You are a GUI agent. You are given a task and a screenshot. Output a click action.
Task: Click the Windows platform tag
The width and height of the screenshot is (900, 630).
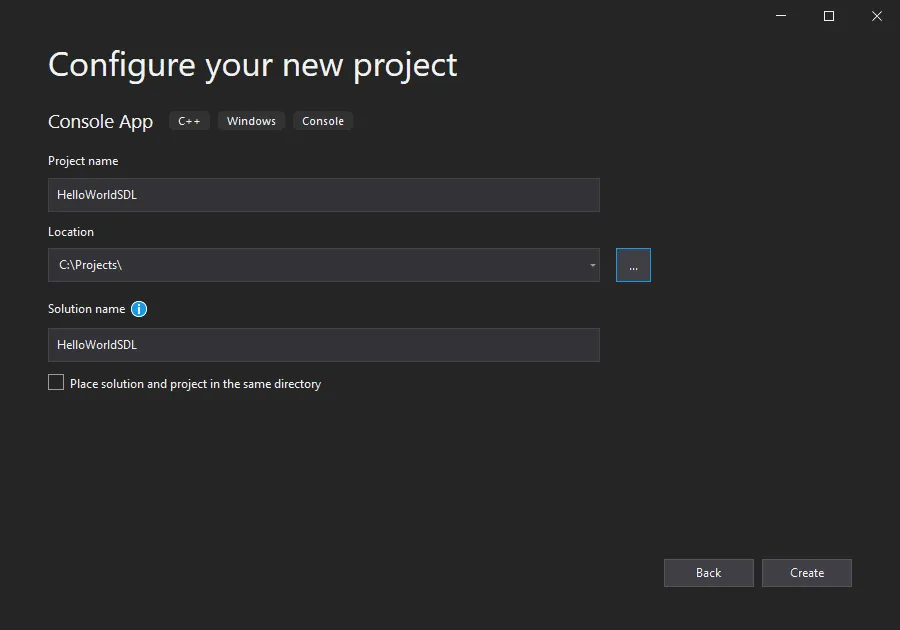click(x=251, y=121)
